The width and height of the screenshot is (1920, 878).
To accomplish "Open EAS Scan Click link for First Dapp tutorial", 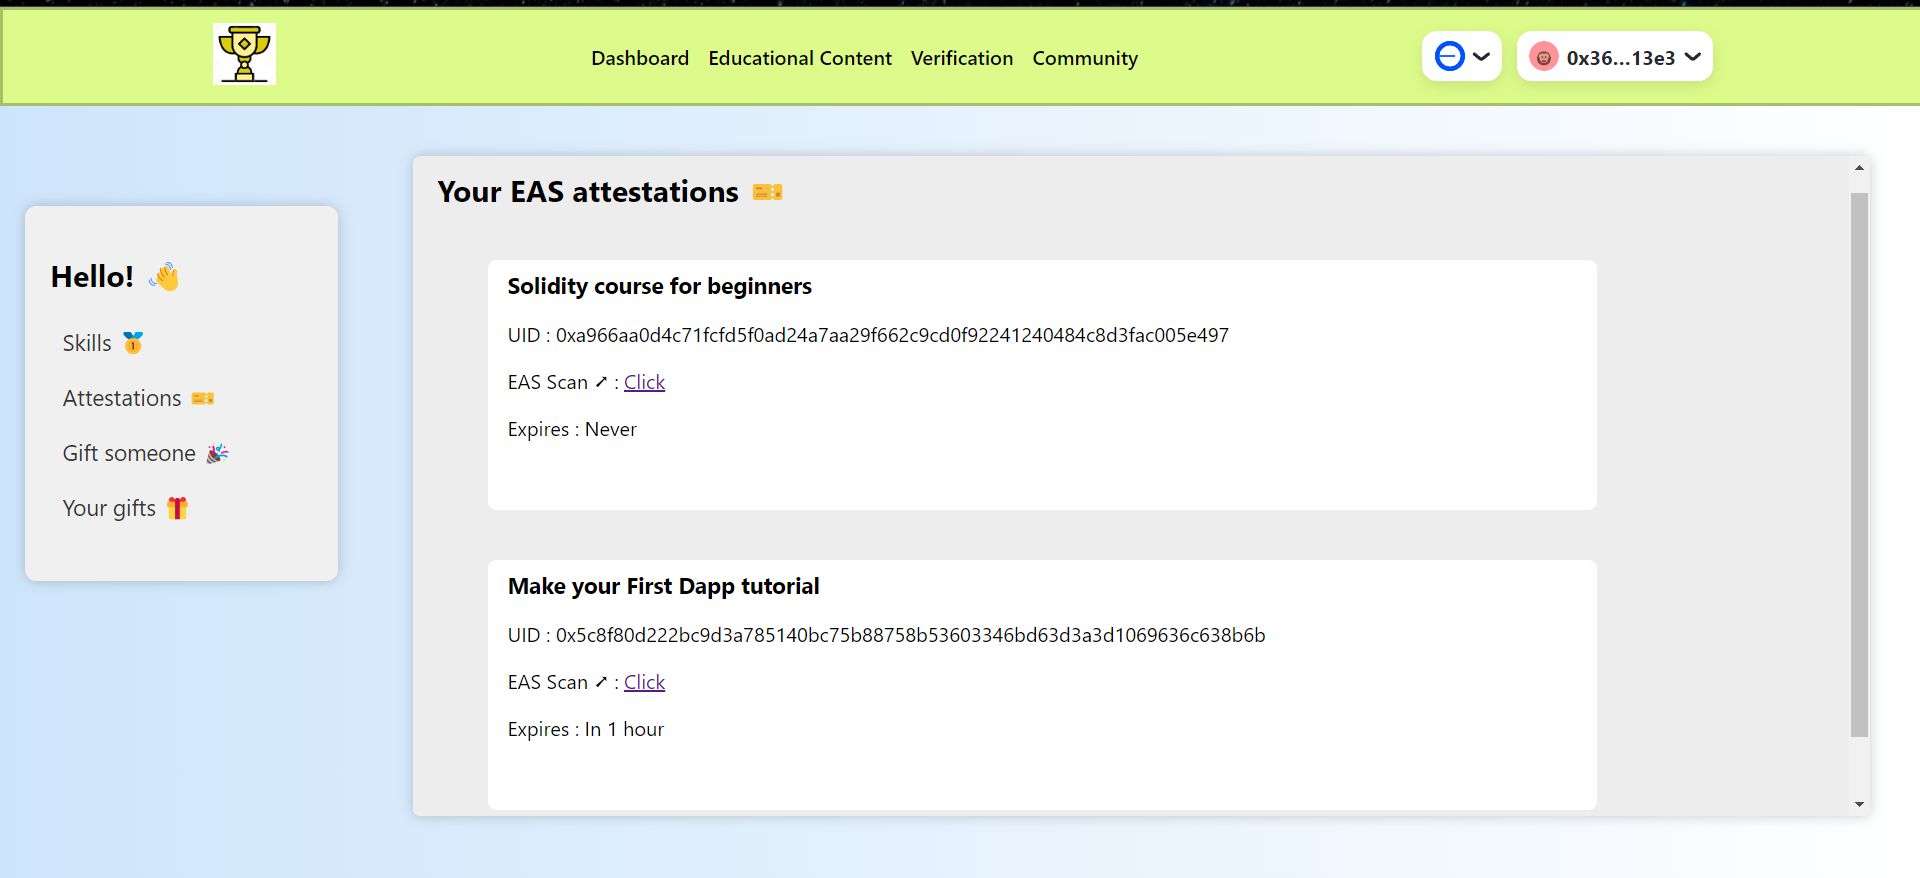I will [x=644, y=682].
